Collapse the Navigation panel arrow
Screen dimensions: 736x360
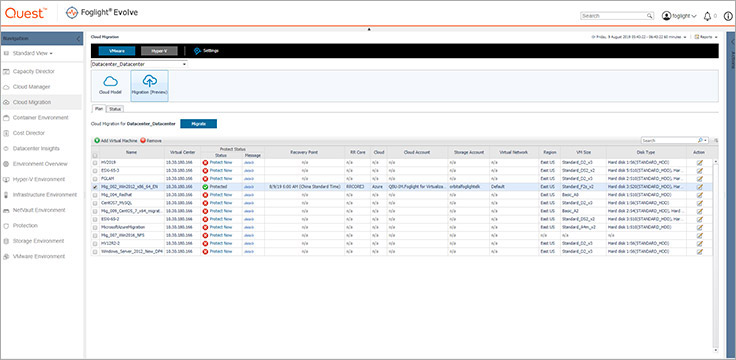pyautogui.click(x=78, y=39)
